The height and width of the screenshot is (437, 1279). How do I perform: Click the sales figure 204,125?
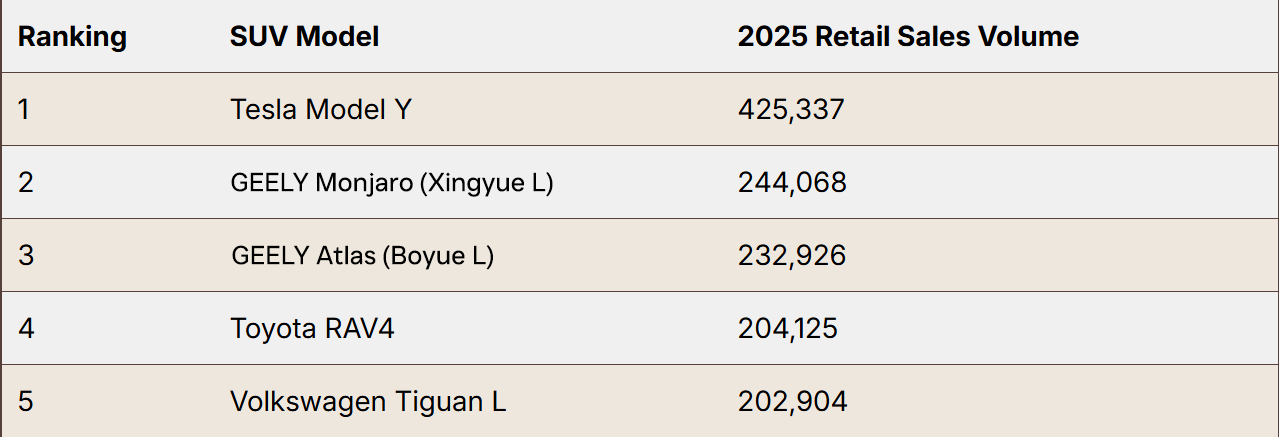tap(788, 328)
